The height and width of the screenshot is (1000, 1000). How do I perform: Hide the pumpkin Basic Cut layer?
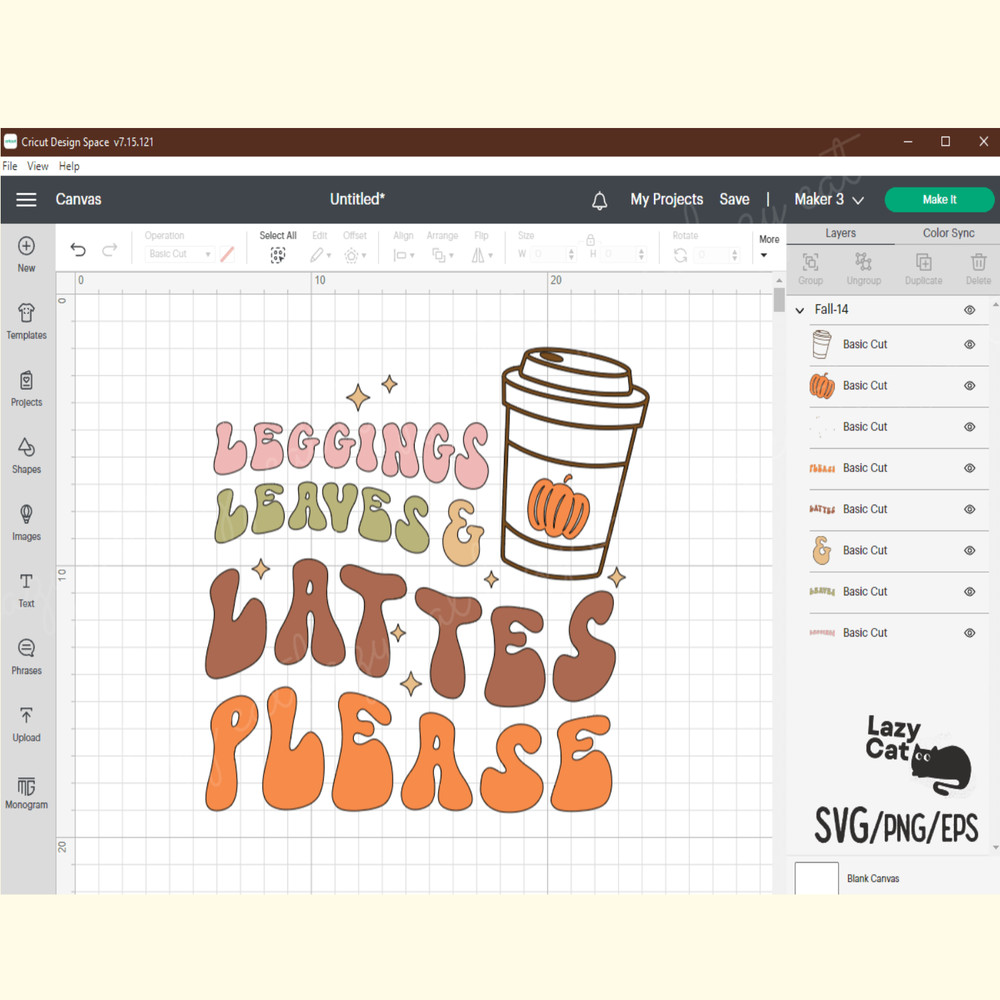click(969, 386)
